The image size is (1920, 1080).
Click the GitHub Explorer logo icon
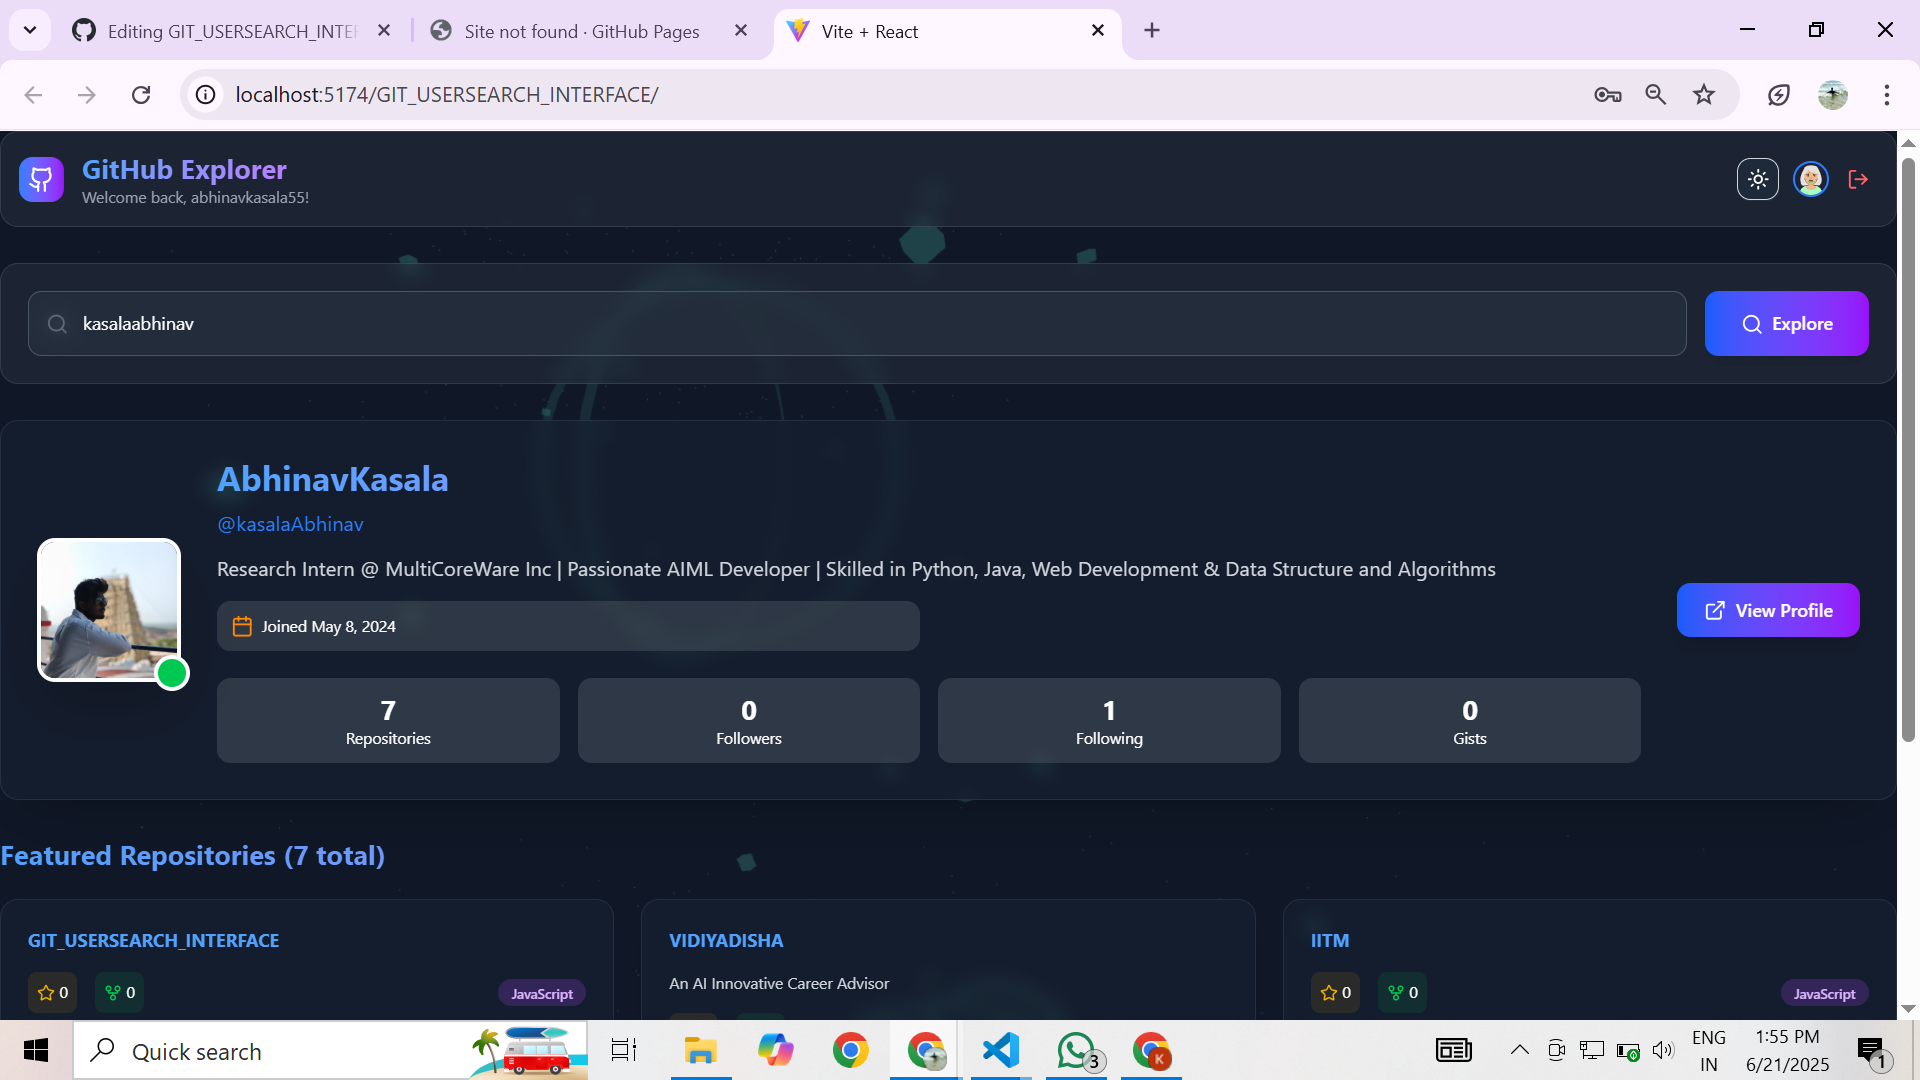pos(41,180)
